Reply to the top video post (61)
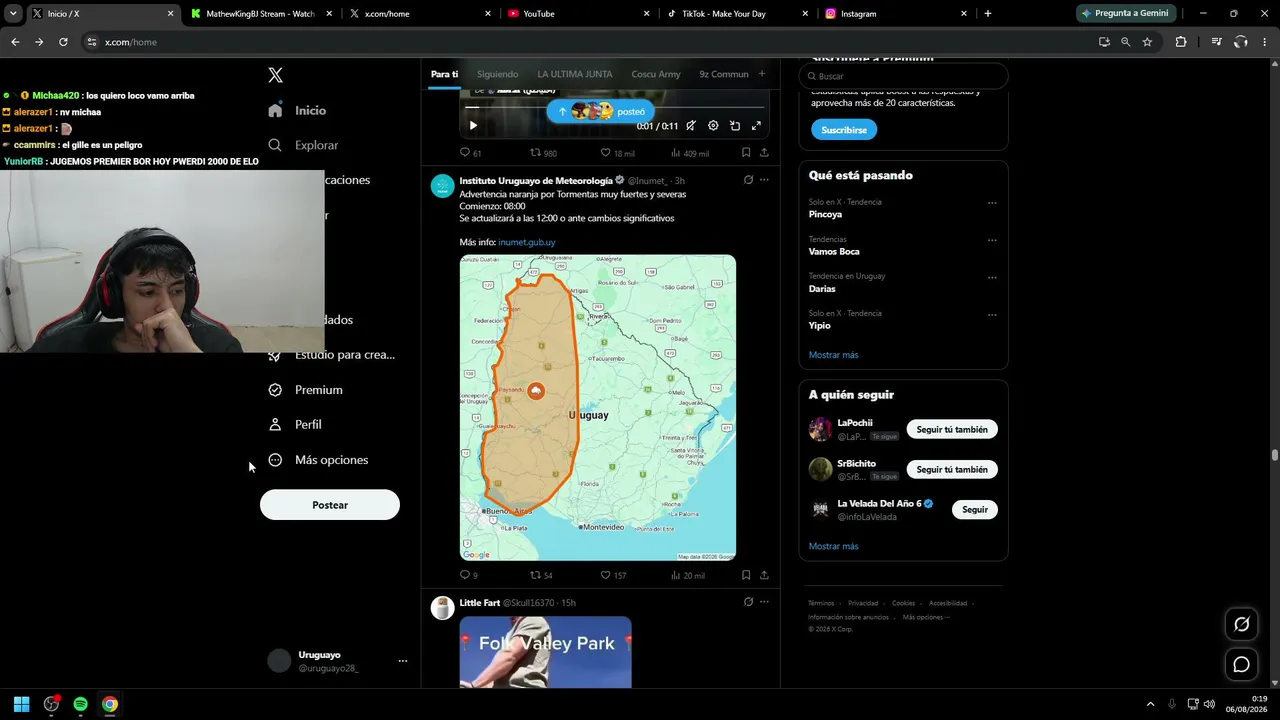The width and height of the screenshot is (1280, 720). pyautogui.click(x=470, y=153)
